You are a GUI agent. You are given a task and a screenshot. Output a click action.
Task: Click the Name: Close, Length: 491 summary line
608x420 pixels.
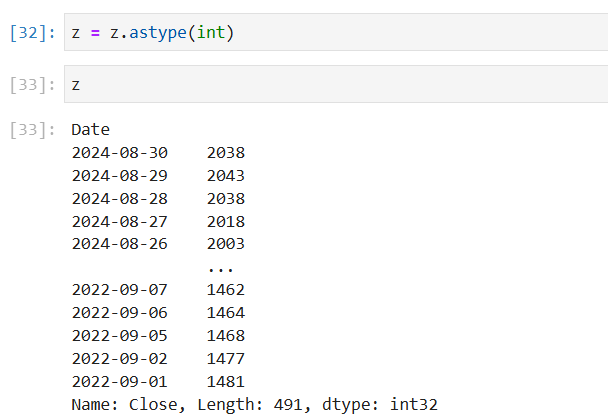coord(254,405)
